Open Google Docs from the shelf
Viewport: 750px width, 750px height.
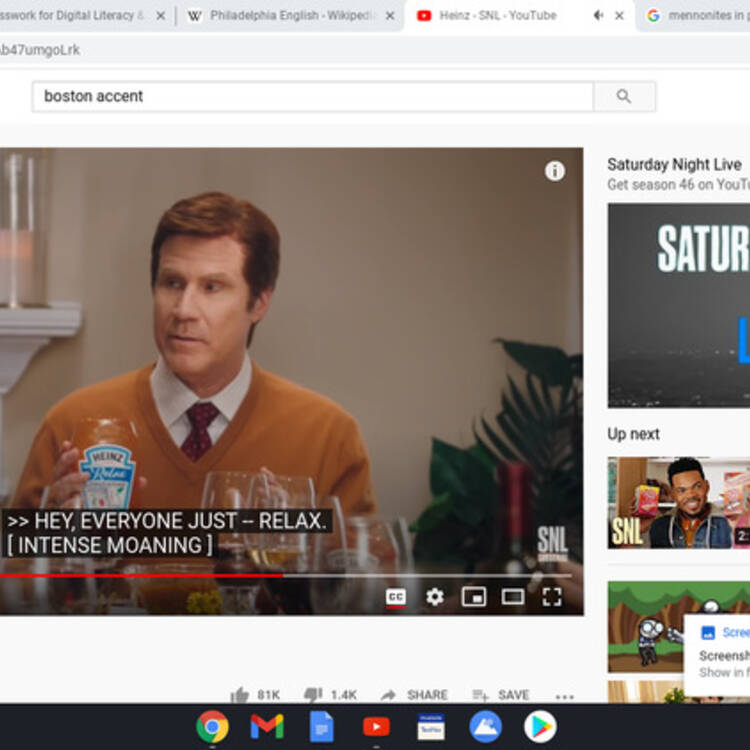coord(321,727)
